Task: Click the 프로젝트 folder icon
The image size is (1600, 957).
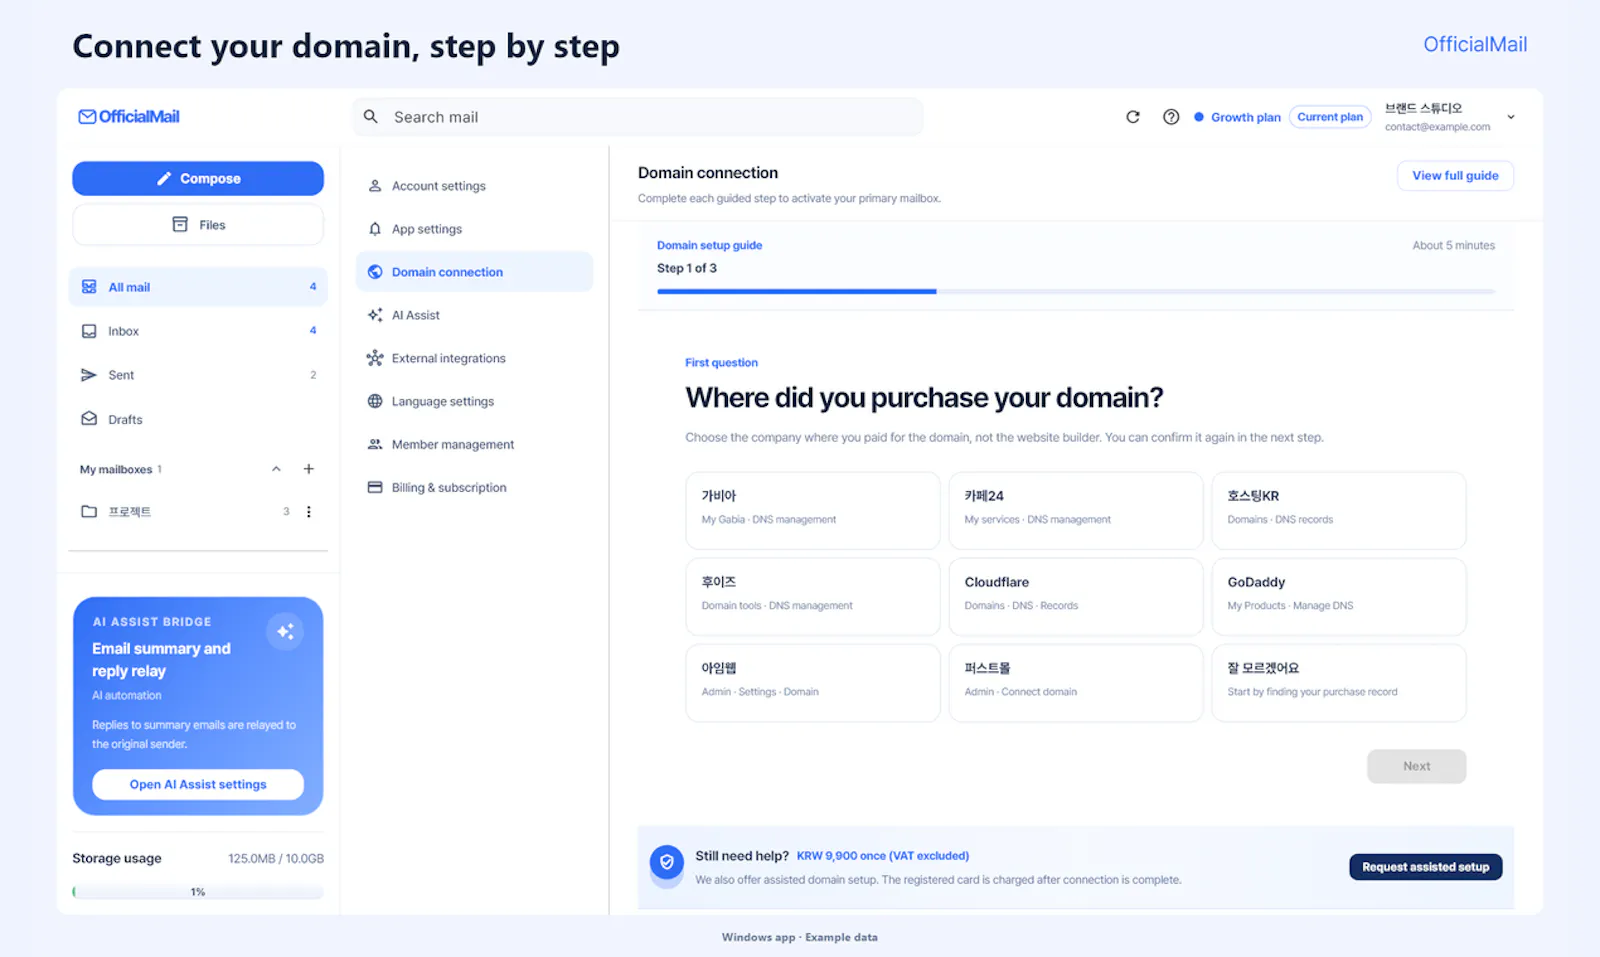Action: (89, 511)
